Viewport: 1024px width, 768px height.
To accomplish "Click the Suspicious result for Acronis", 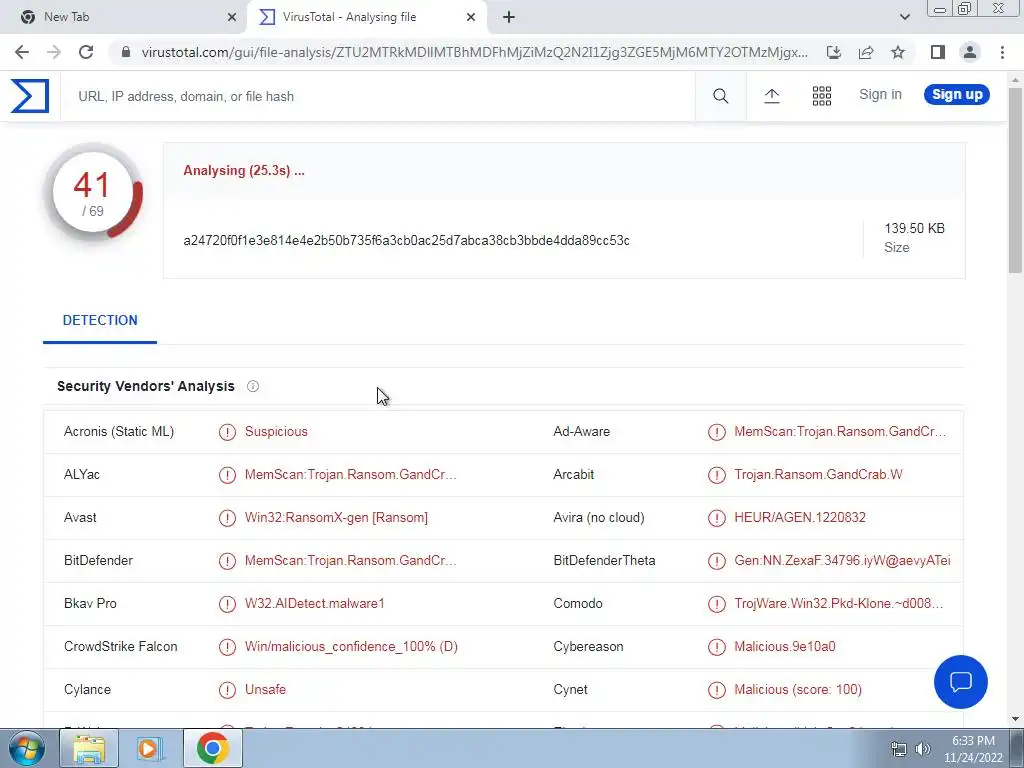I will pos(276,432).
